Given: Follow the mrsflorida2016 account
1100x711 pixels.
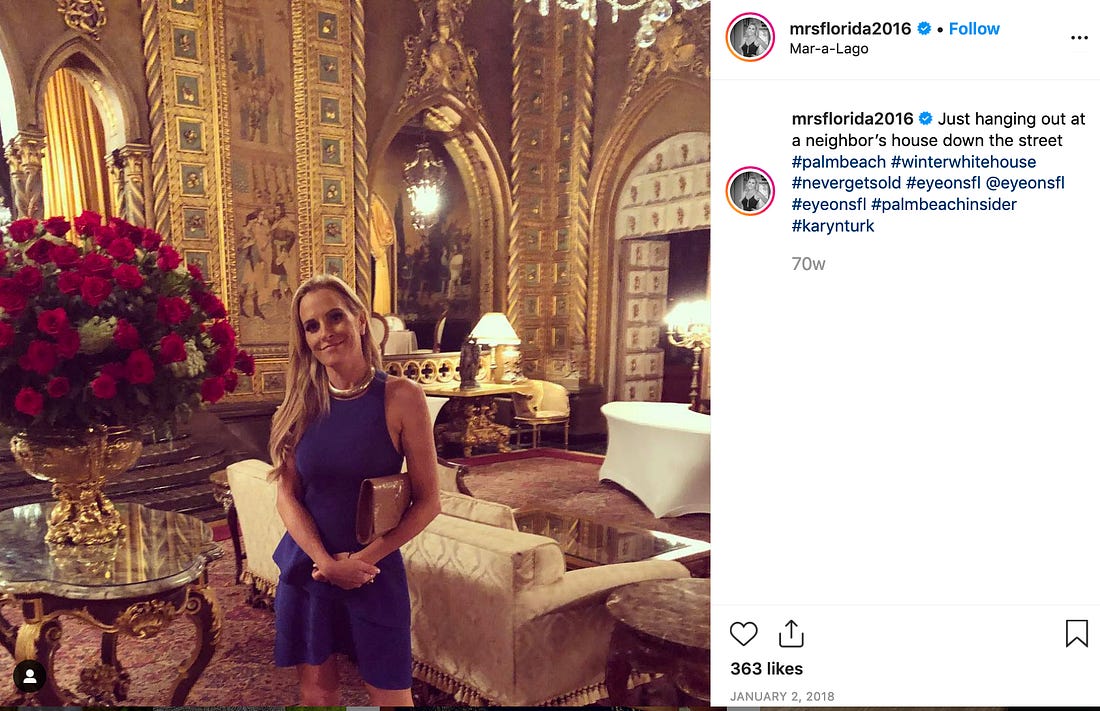Looking at the screenshot, I should point(974,29).
